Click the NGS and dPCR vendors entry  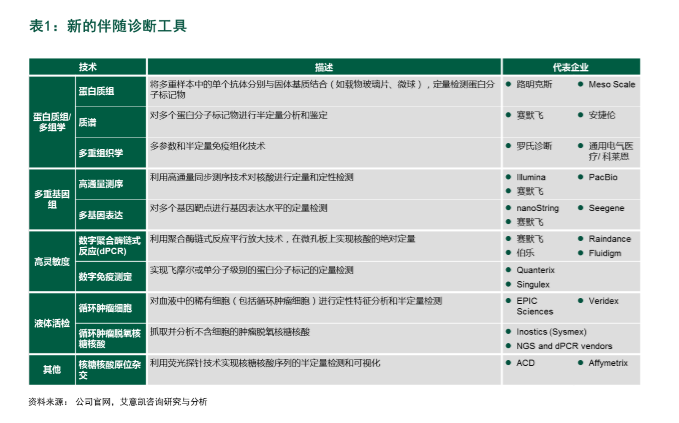click(x=564, y=345)
